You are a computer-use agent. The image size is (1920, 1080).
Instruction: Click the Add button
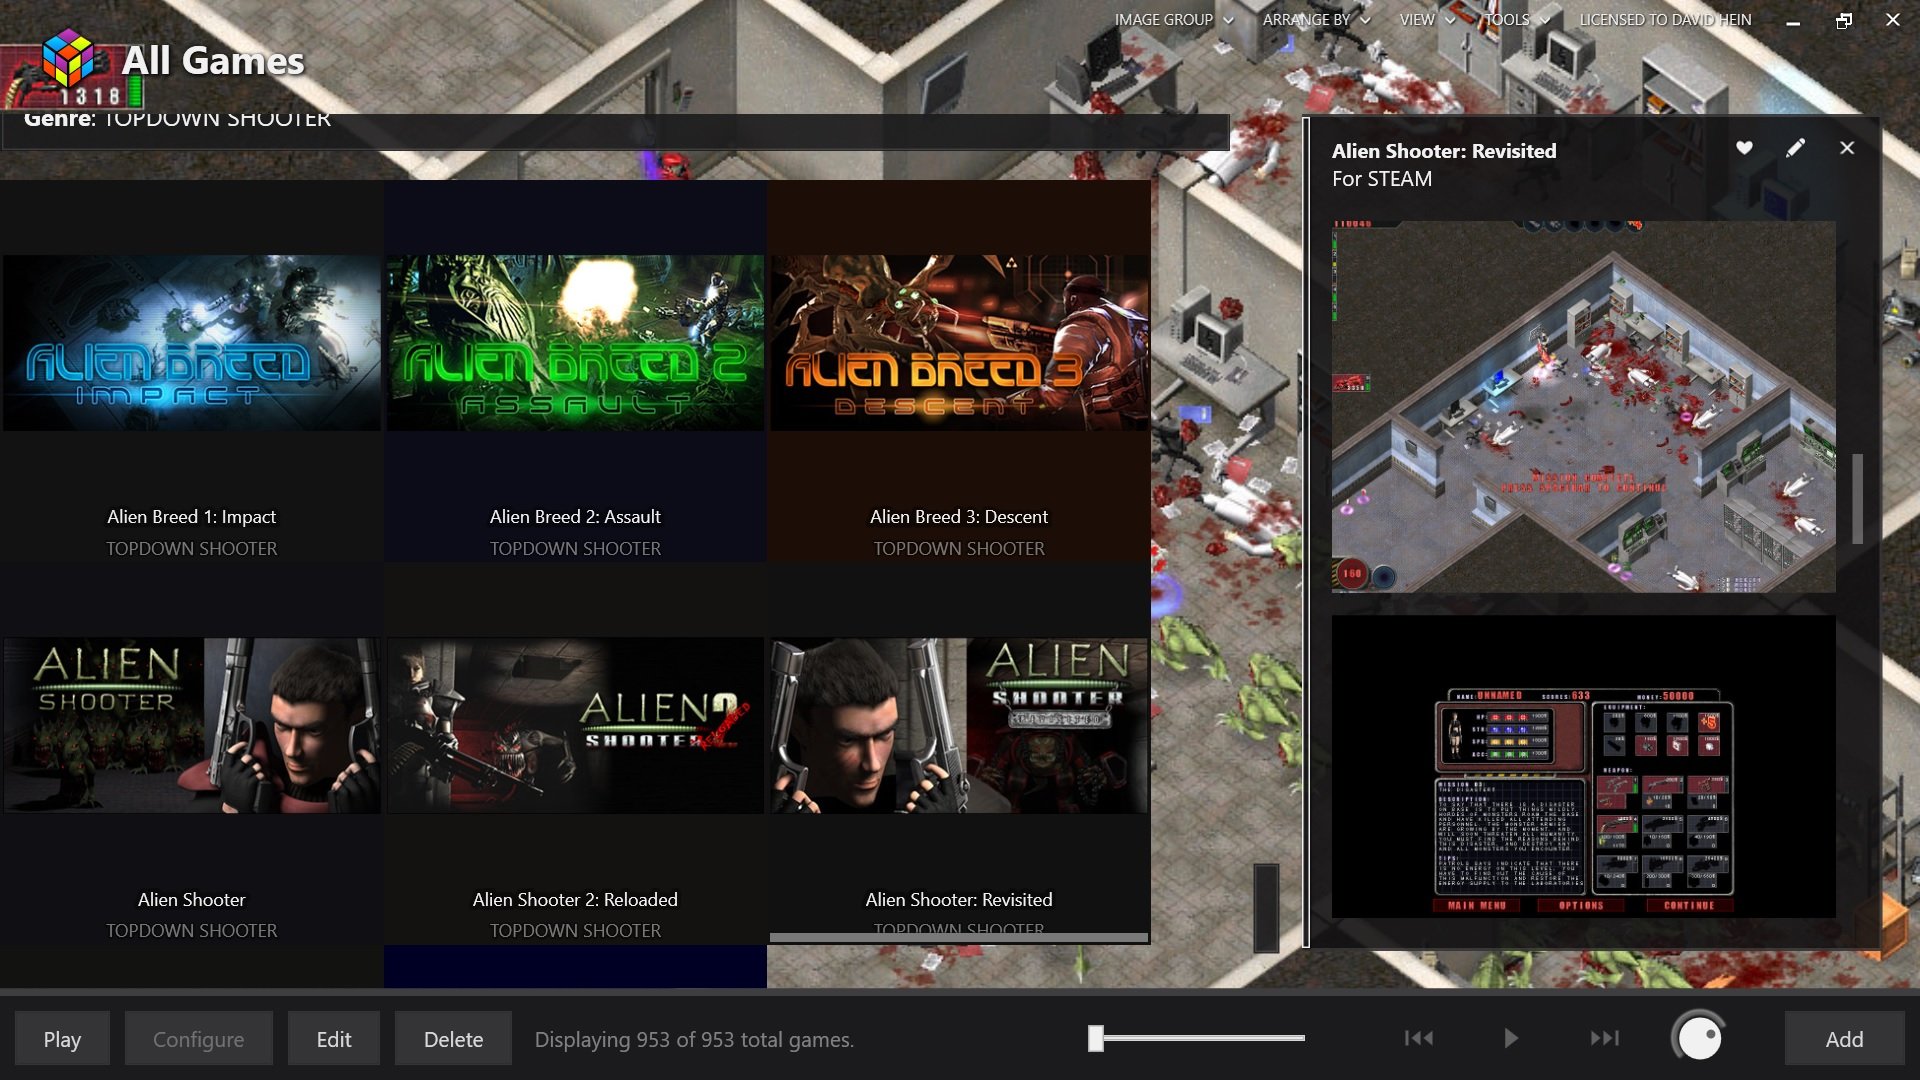point(1844,1039)
